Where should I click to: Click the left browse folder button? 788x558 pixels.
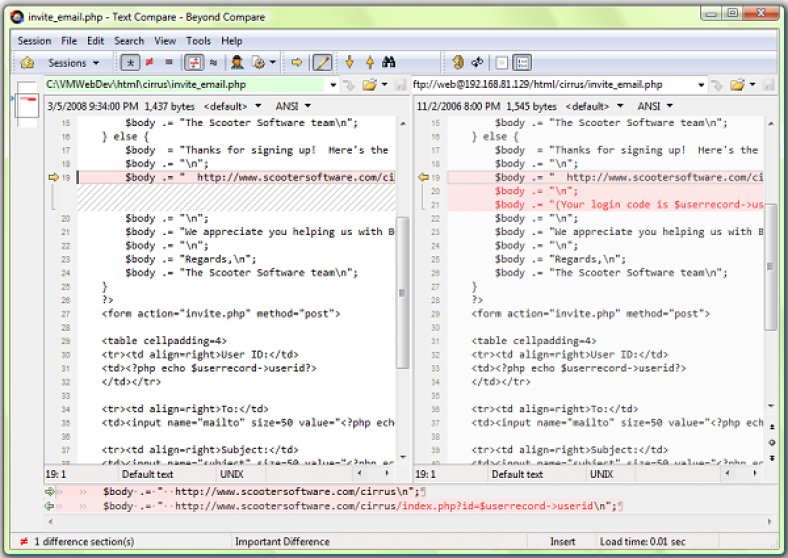coord(369,85)
